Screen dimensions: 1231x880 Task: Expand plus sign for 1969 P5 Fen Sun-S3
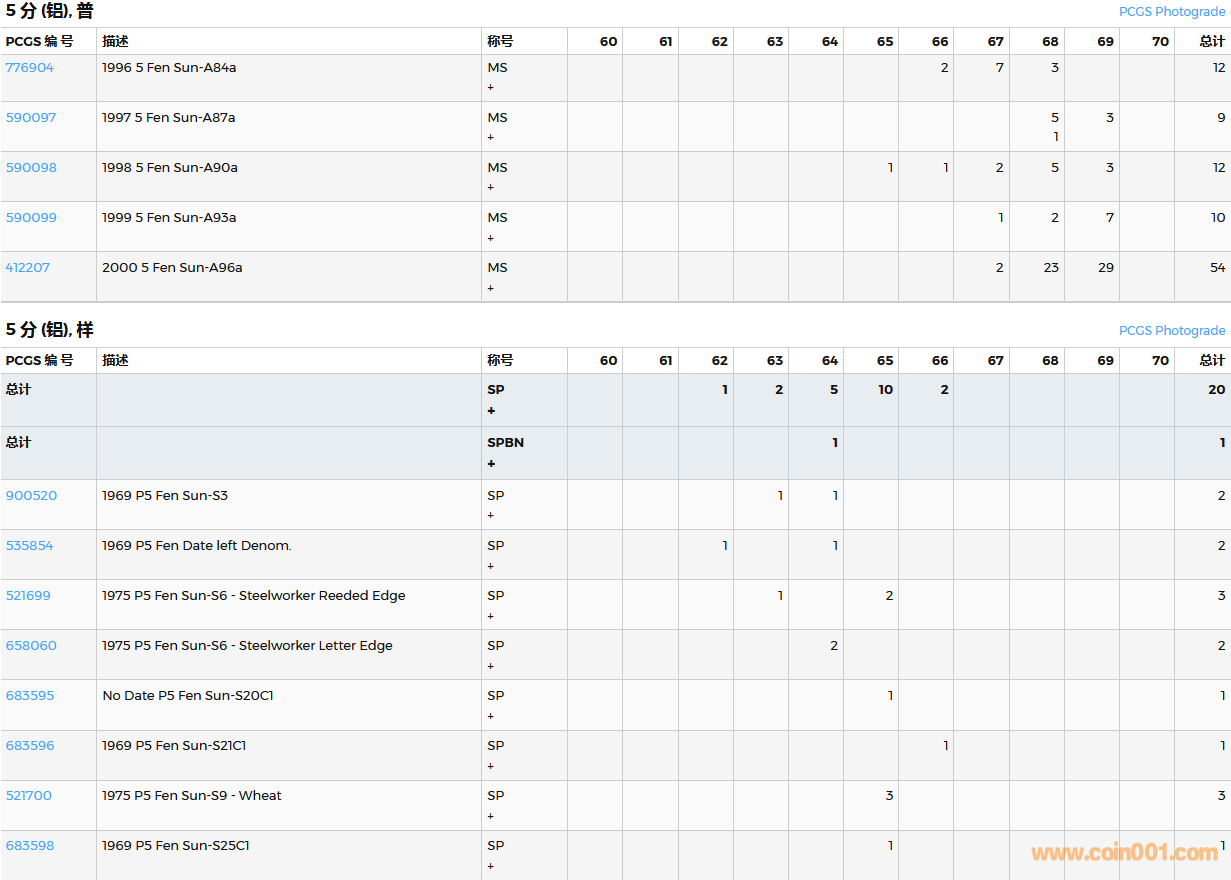pos(491,516)
